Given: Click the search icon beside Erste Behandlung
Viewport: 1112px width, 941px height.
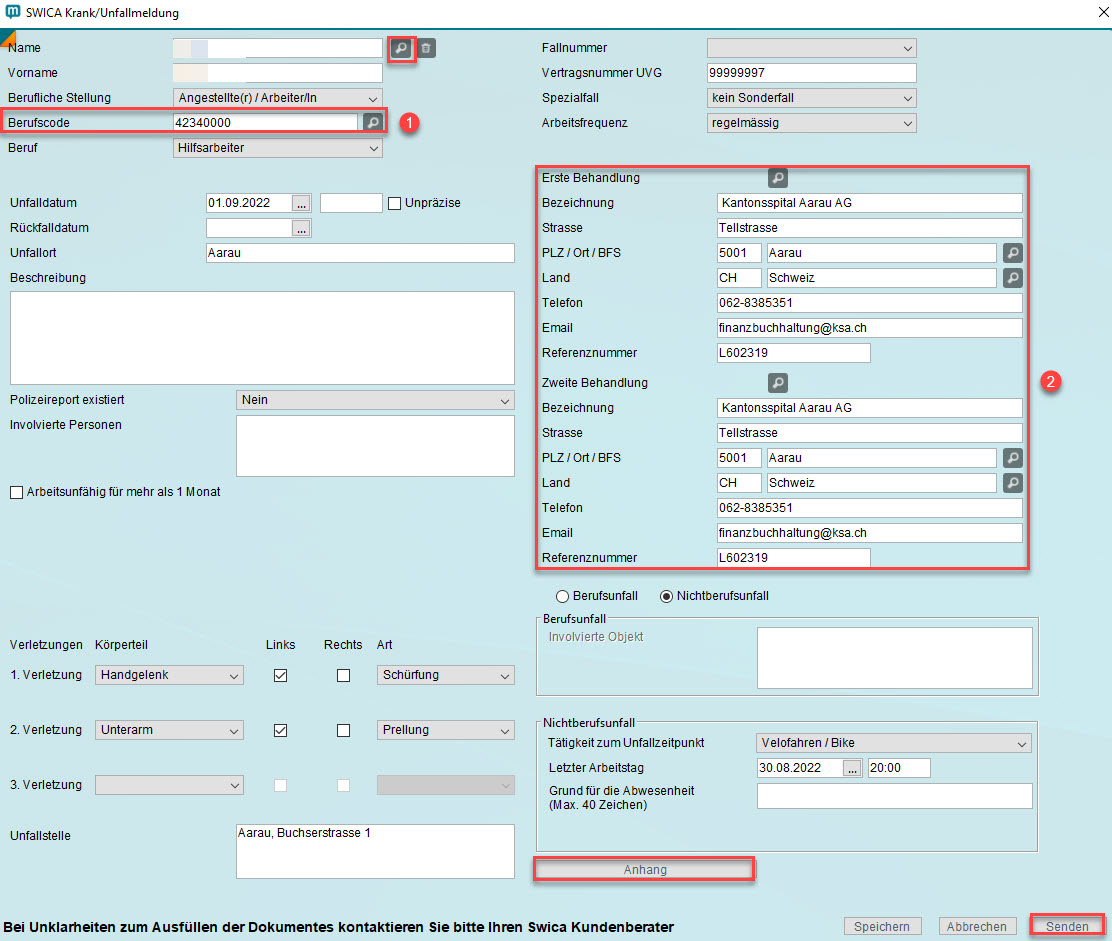Looking at the screenshot, I should pyautogui.click(x=777, y=178).
